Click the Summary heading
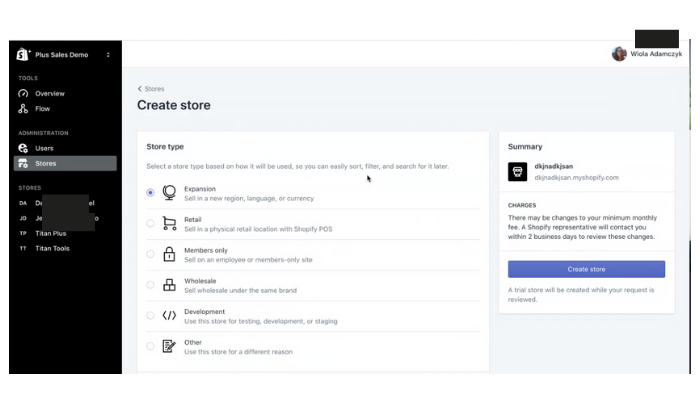 (x=525, y=146)
